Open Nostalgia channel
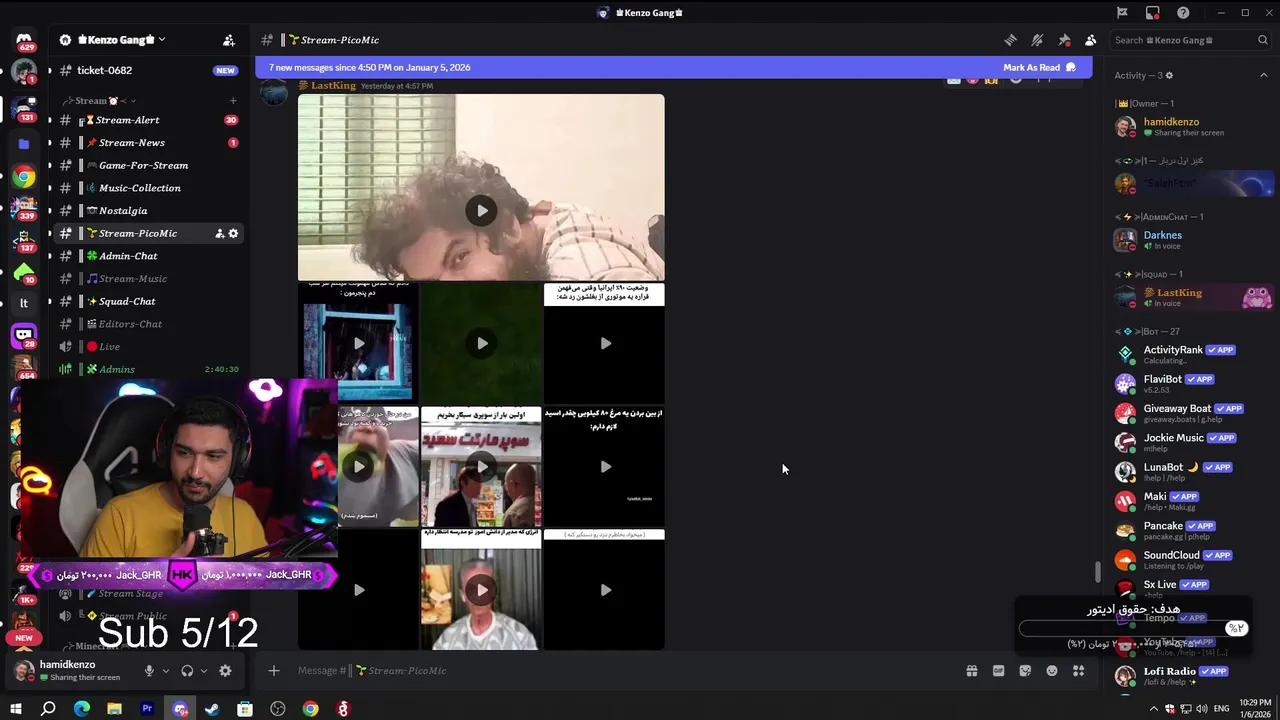Viewport: 1280px width, 720px height. point(148,211)
